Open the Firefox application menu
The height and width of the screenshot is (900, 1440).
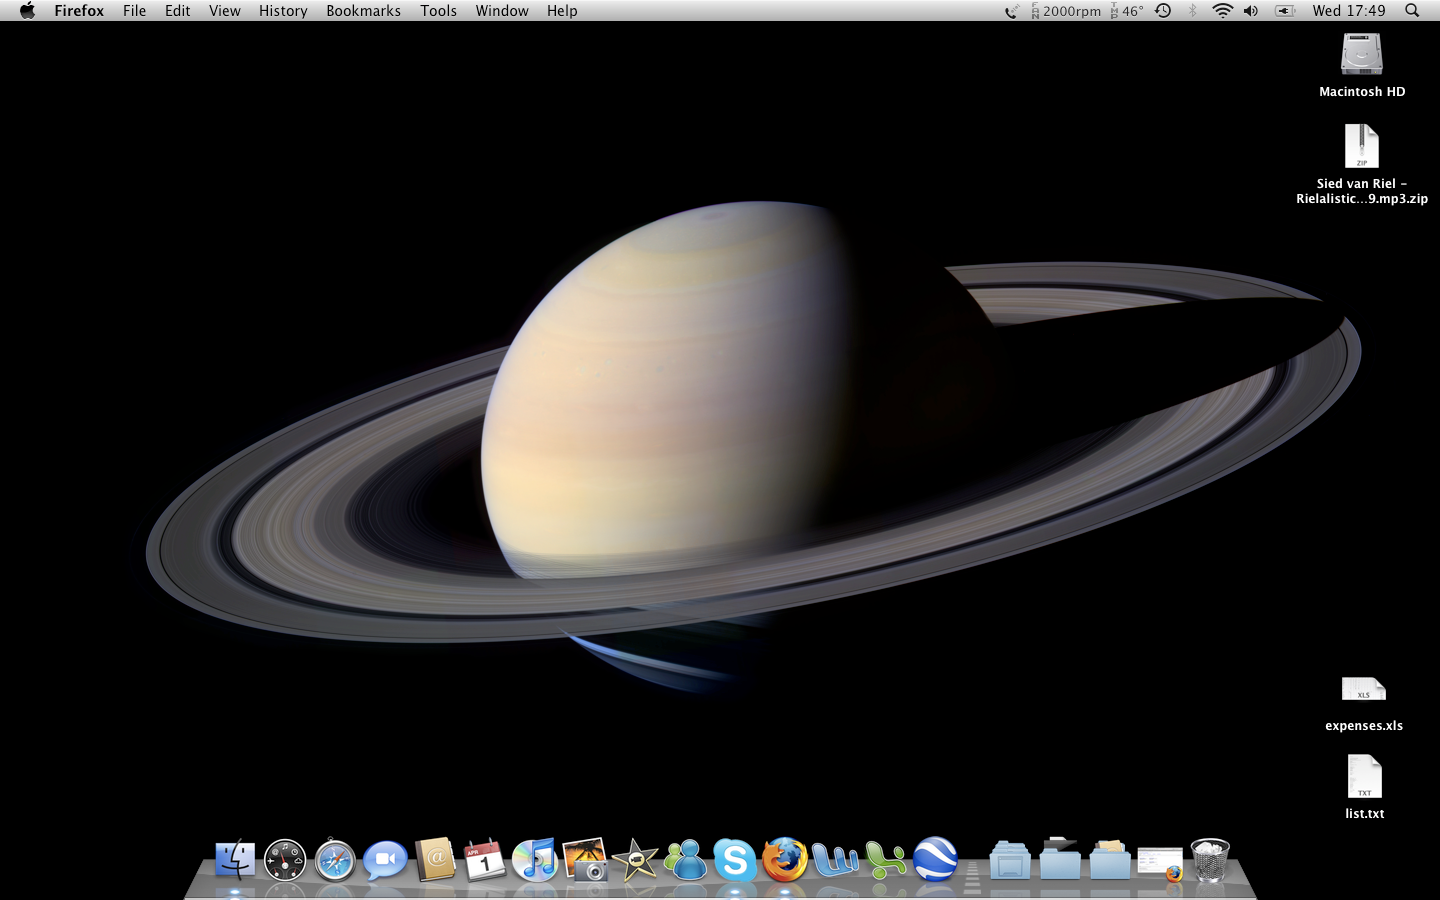[x=79, y=11]
